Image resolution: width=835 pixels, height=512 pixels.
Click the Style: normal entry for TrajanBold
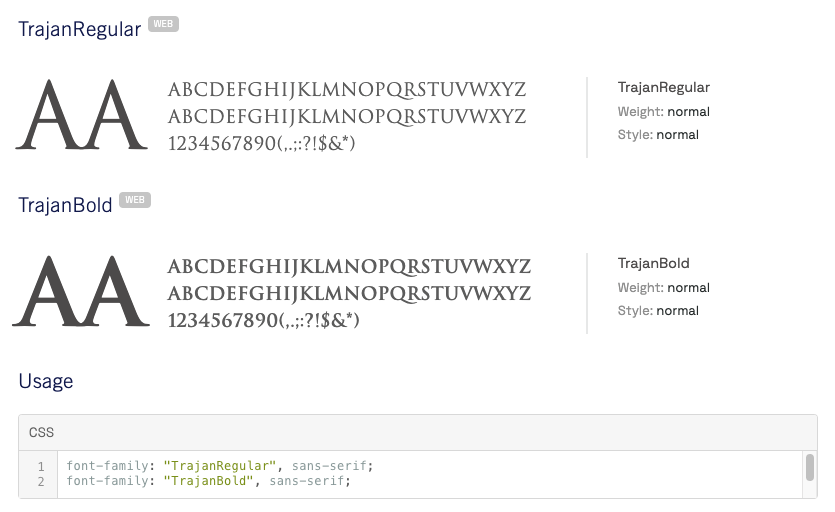pos(658,311)
